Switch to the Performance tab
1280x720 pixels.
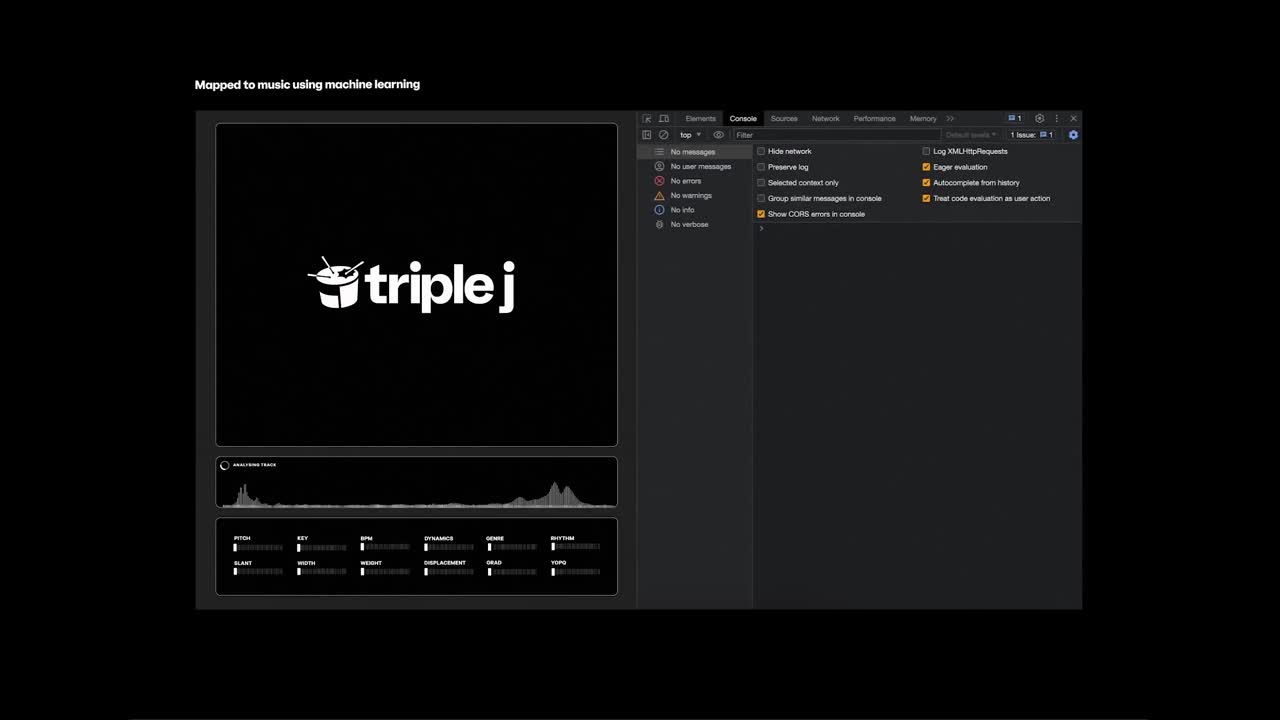coord(875,119)
